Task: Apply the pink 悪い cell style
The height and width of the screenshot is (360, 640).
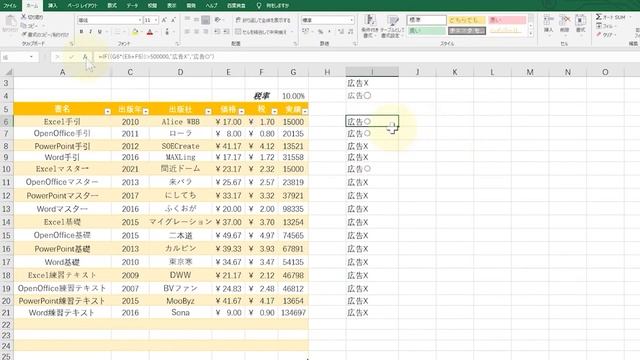Action: coord(507,20)
